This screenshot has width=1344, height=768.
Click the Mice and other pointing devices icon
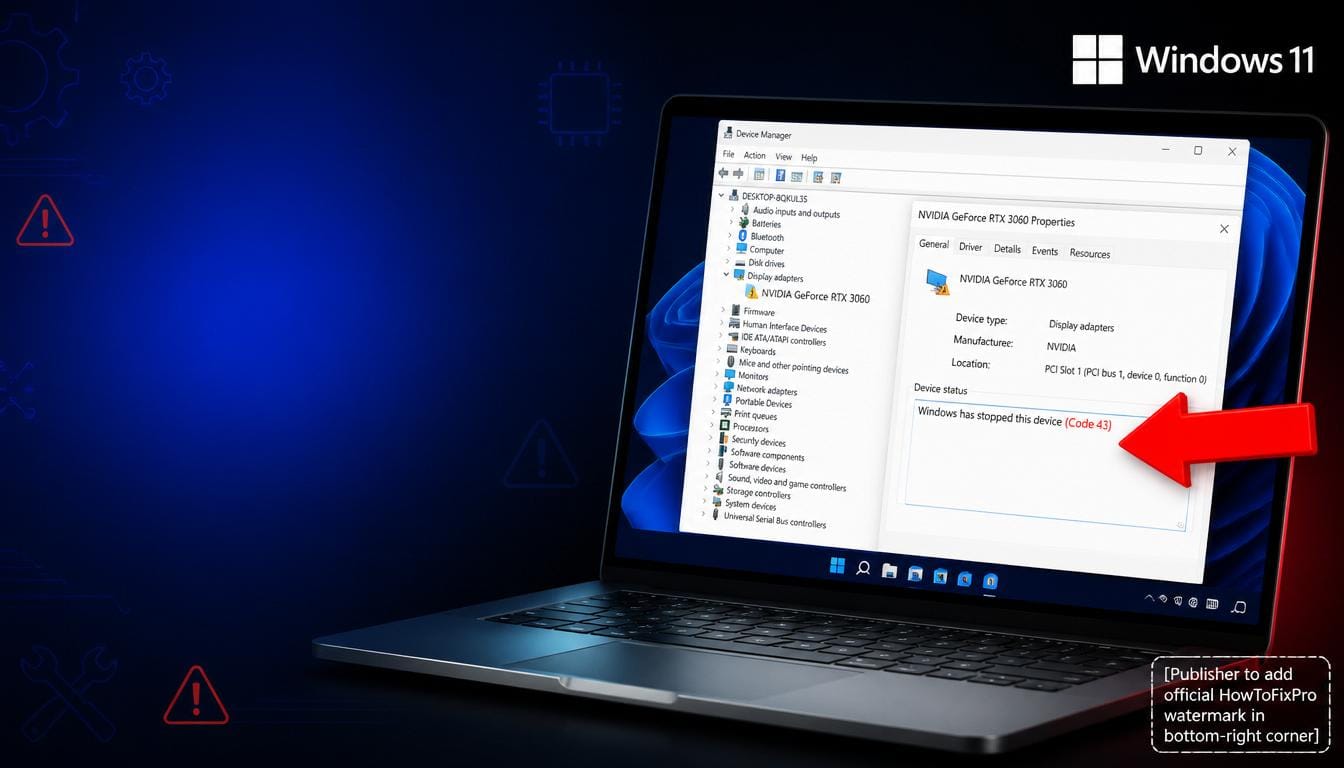(731, 363)
